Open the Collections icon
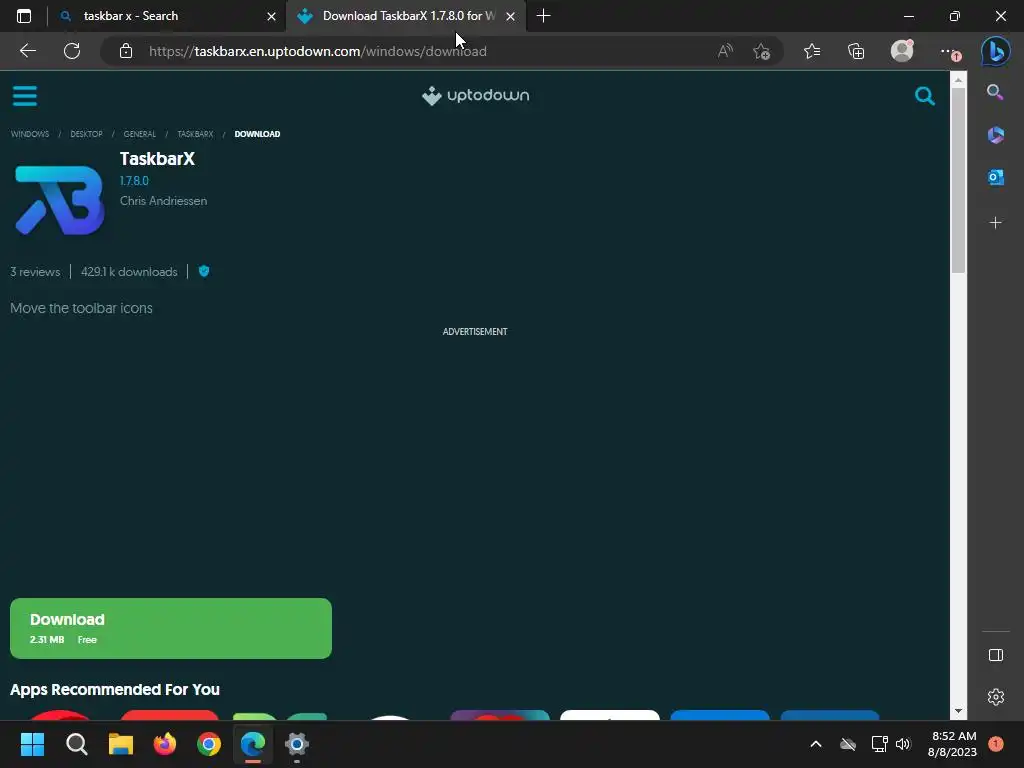This screenshot has height=768, width=1024. click(x=856, y=51)
